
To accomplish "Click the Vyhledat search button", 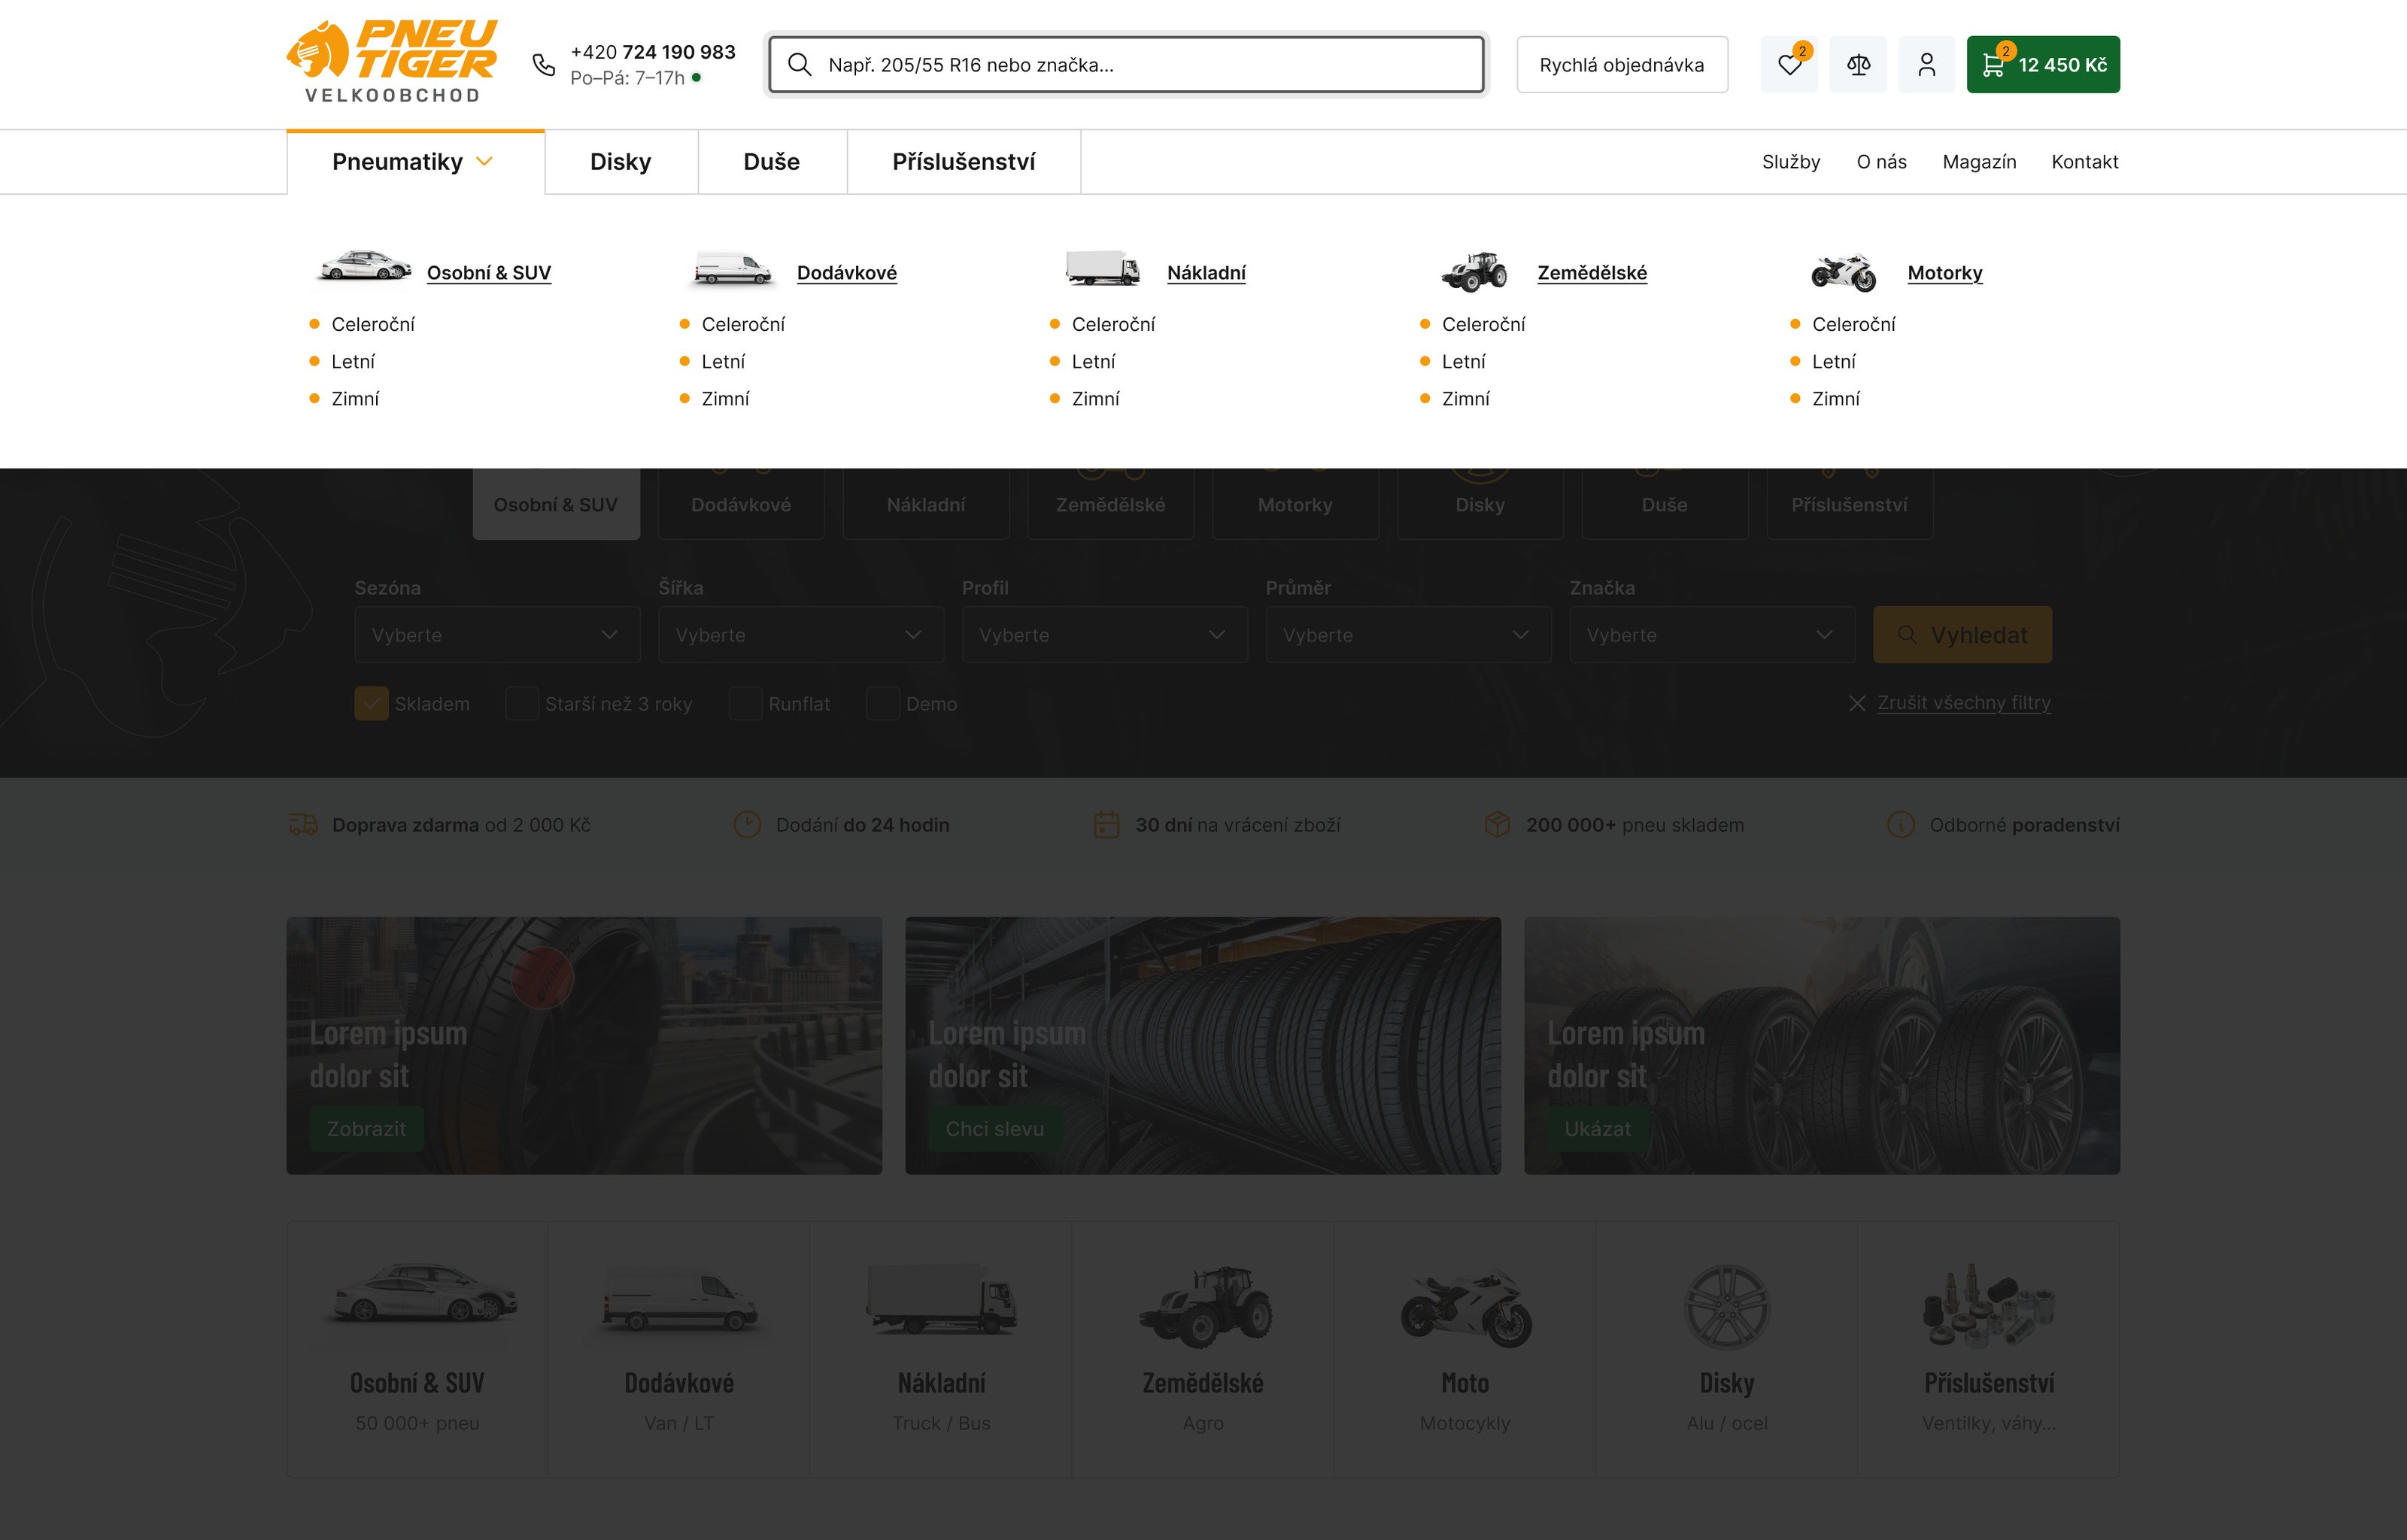I will (x=1962, y=635).
